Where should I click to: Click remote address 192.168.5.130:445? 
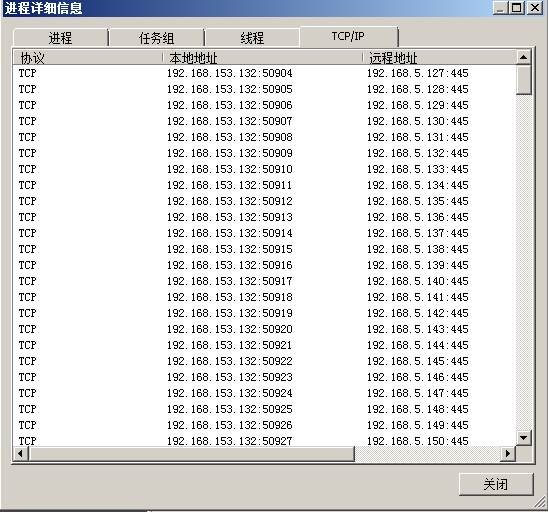418,121
